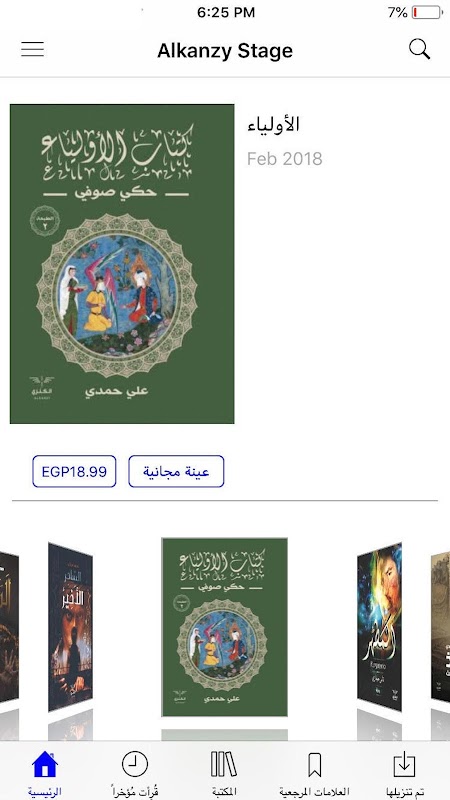Select partially visible cover at far right
450x800 pixels.
[440, 627]
